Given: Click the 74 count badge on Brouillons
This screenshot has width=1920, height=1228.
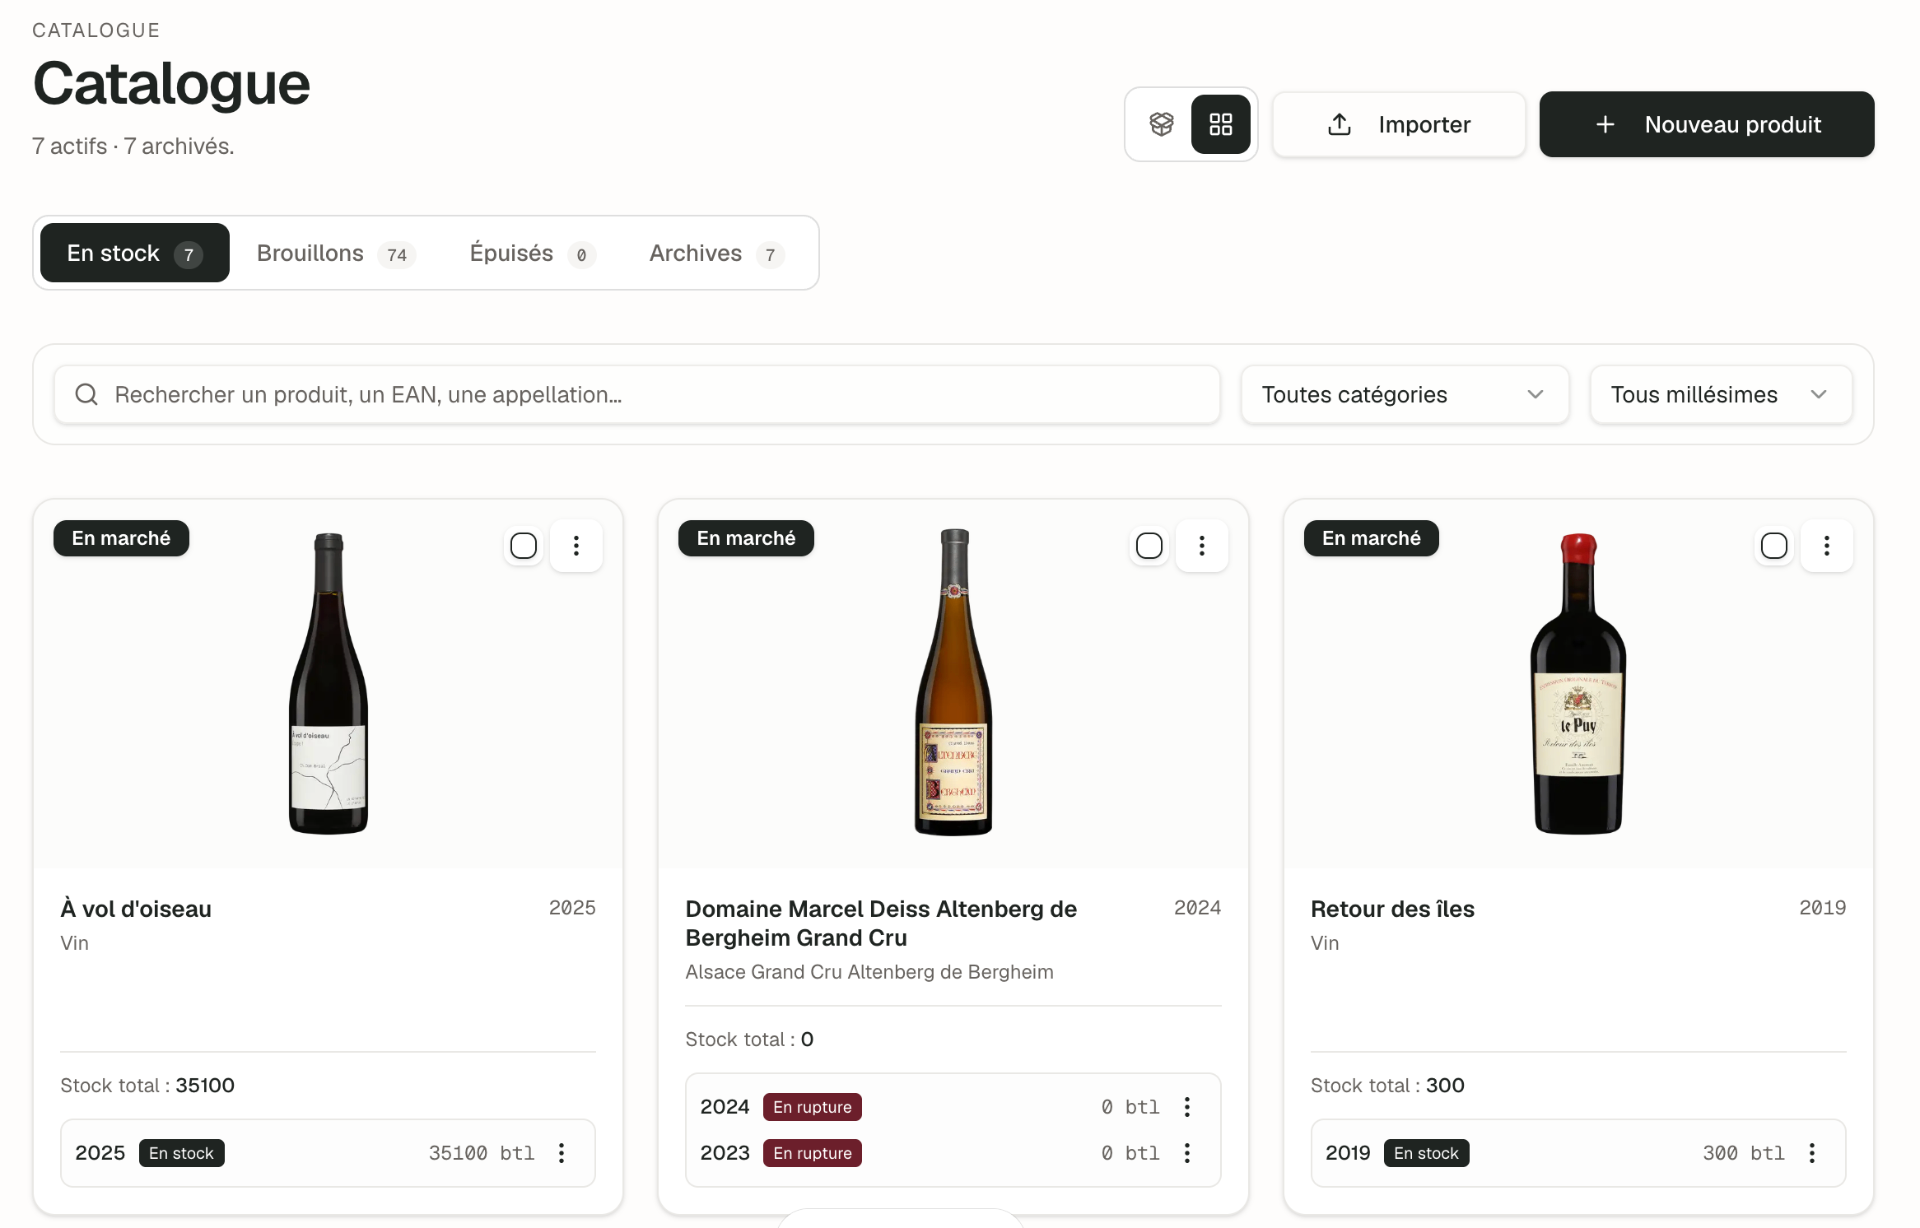Looking at the screenshot, I should pyautogui.click(x=397, y=255).
